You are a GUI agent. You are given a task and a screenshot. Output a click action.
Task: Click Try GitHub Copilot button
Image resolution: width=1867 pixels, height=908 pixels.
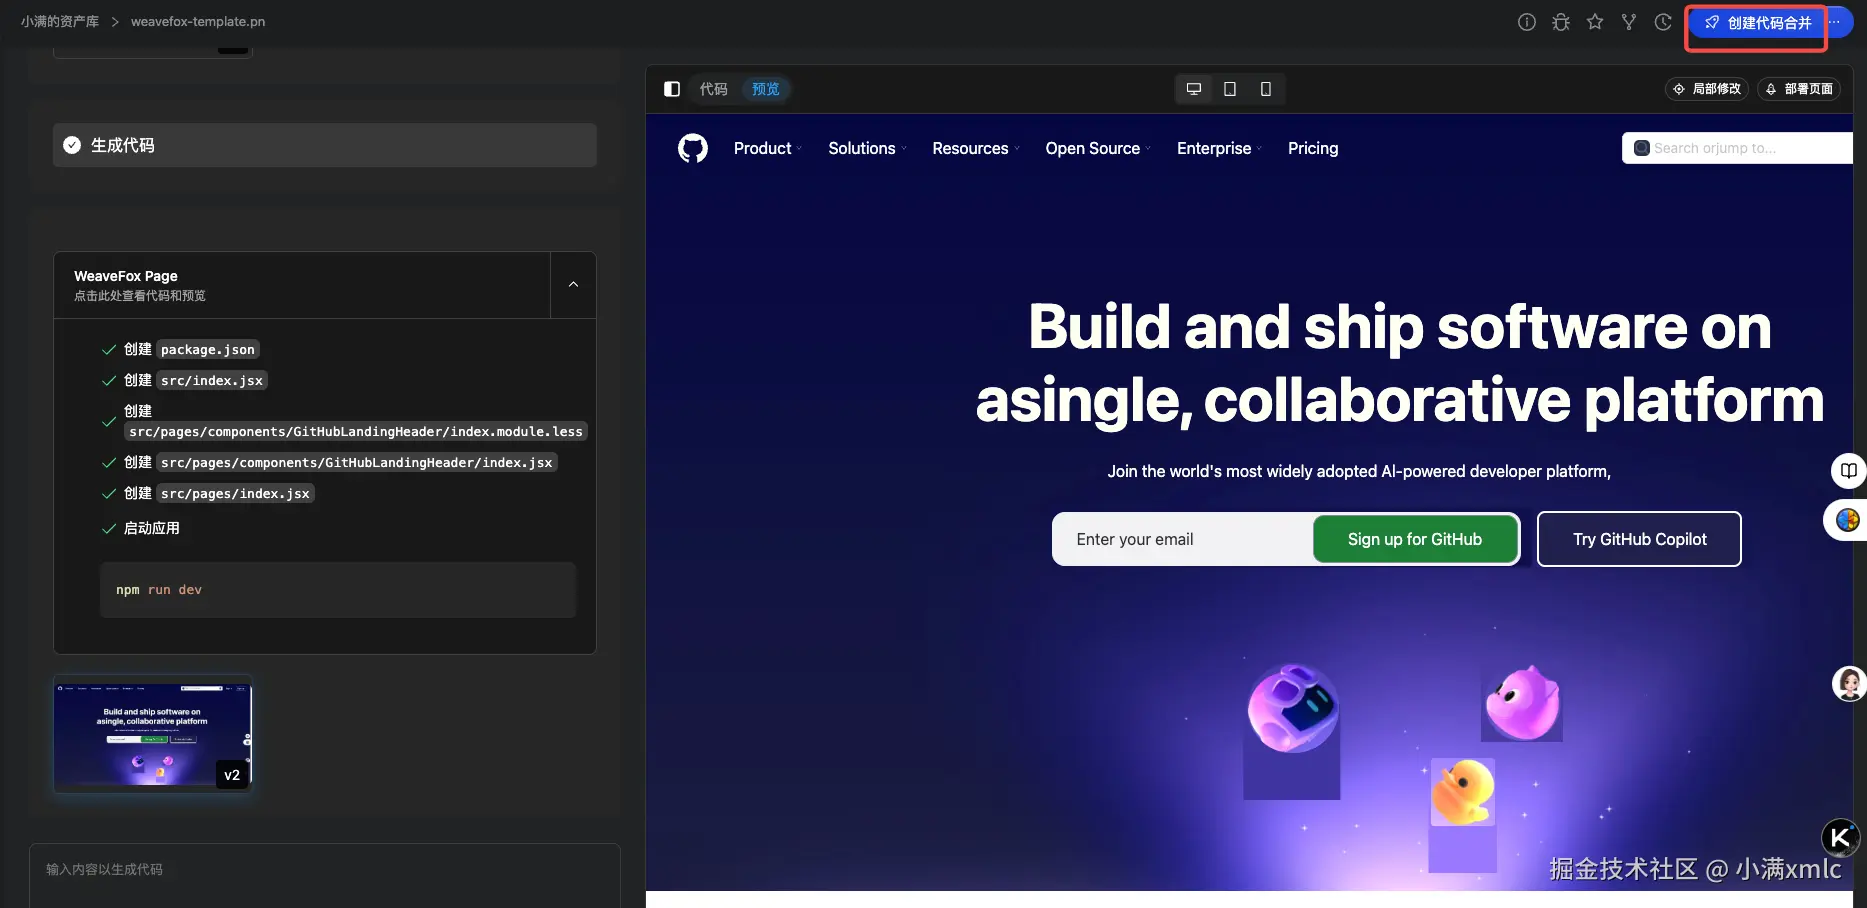[x=1639, y=539]
